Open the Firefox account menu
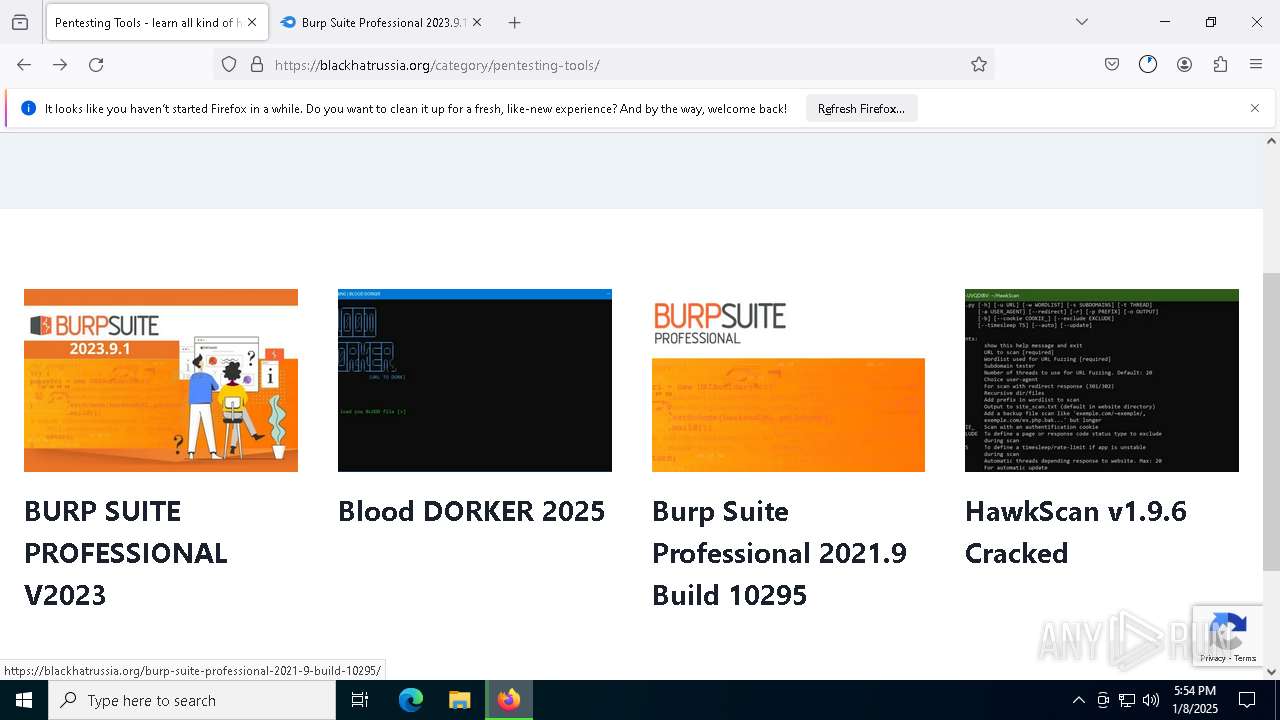 click(1184, 65)
